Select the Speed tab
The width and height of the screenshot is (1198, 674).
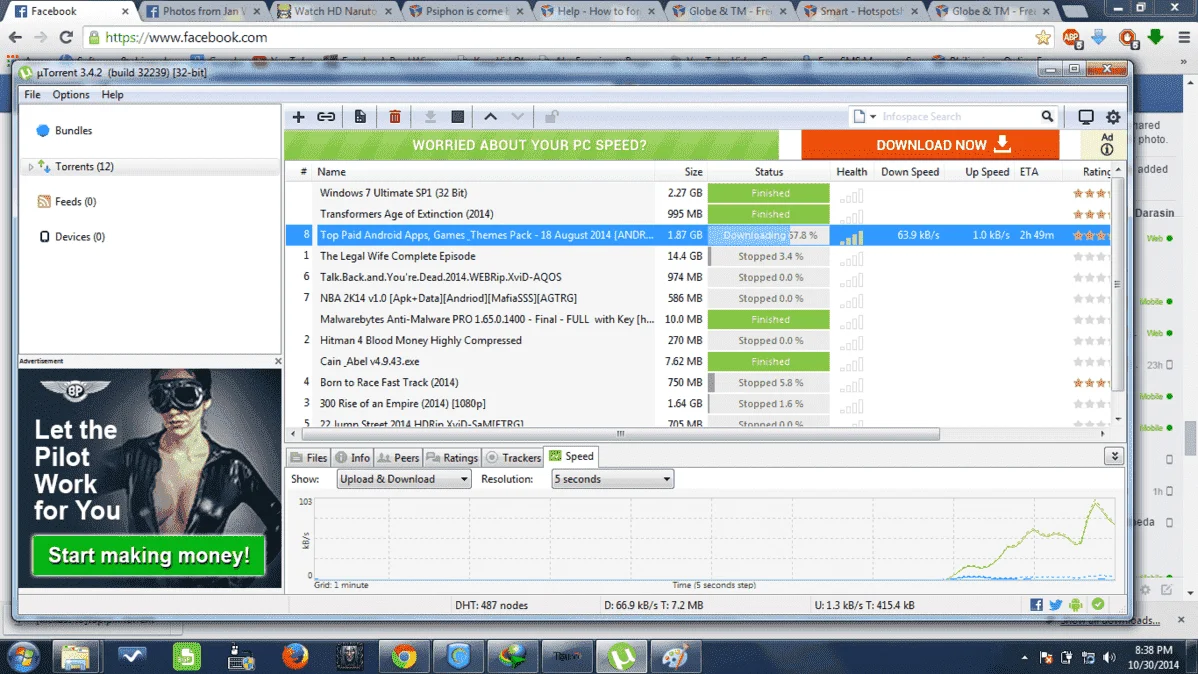(571, 456)
